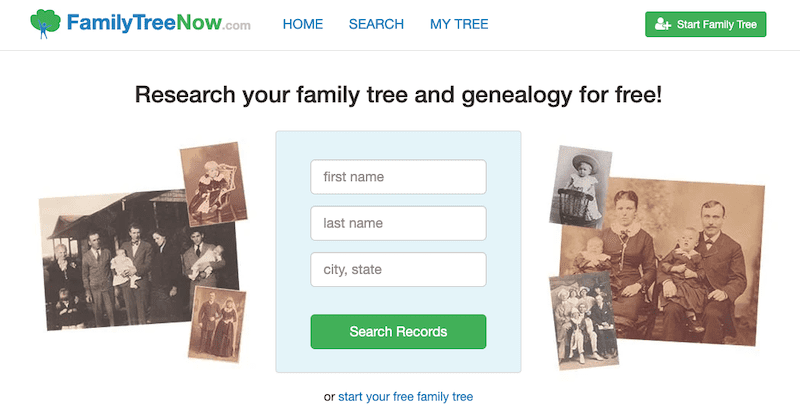Click the 'Research your family tree' heading
The image size is (800, 416).
point(398,96)
